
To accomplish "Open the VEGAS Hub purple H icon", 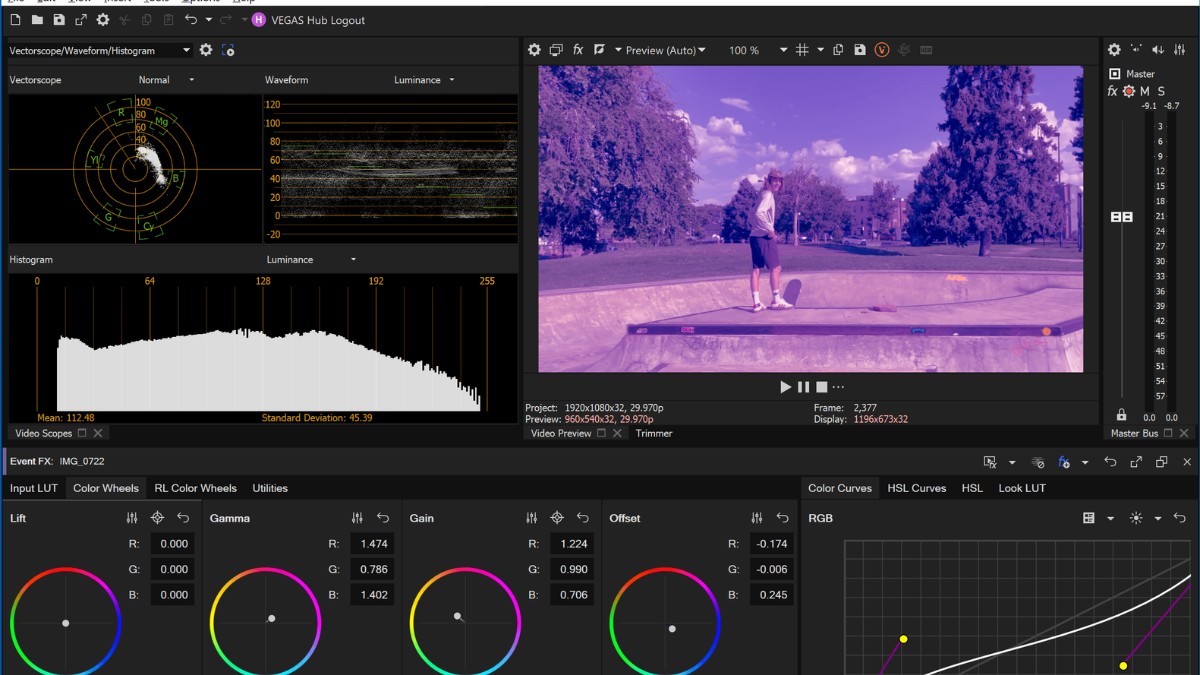I will click(x=259, y=20).
